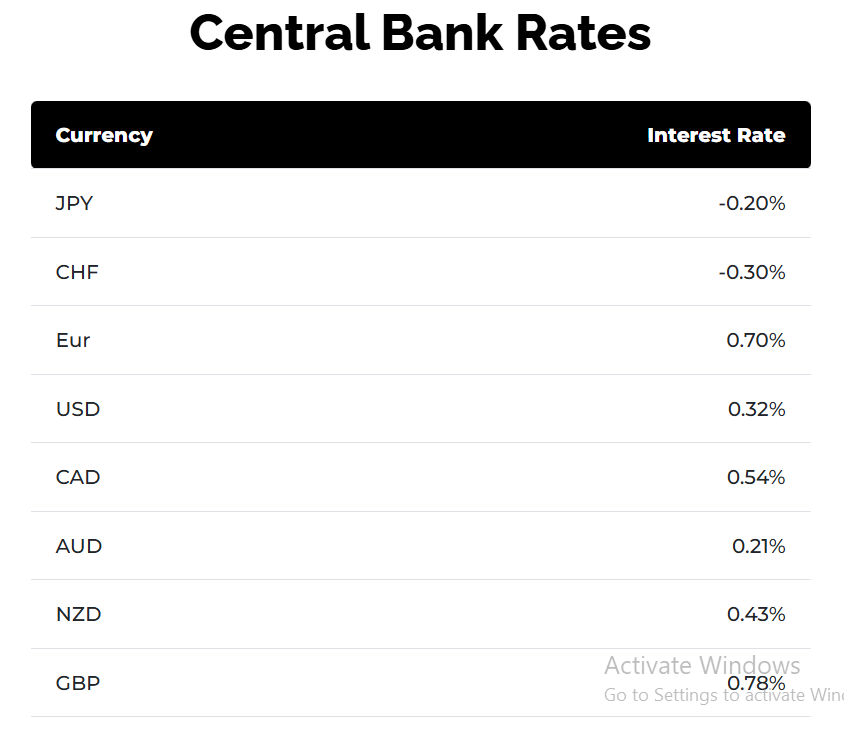Select the Currency column header
The height and width of the screenshot is (733, 844).
[x=104, y=135]
